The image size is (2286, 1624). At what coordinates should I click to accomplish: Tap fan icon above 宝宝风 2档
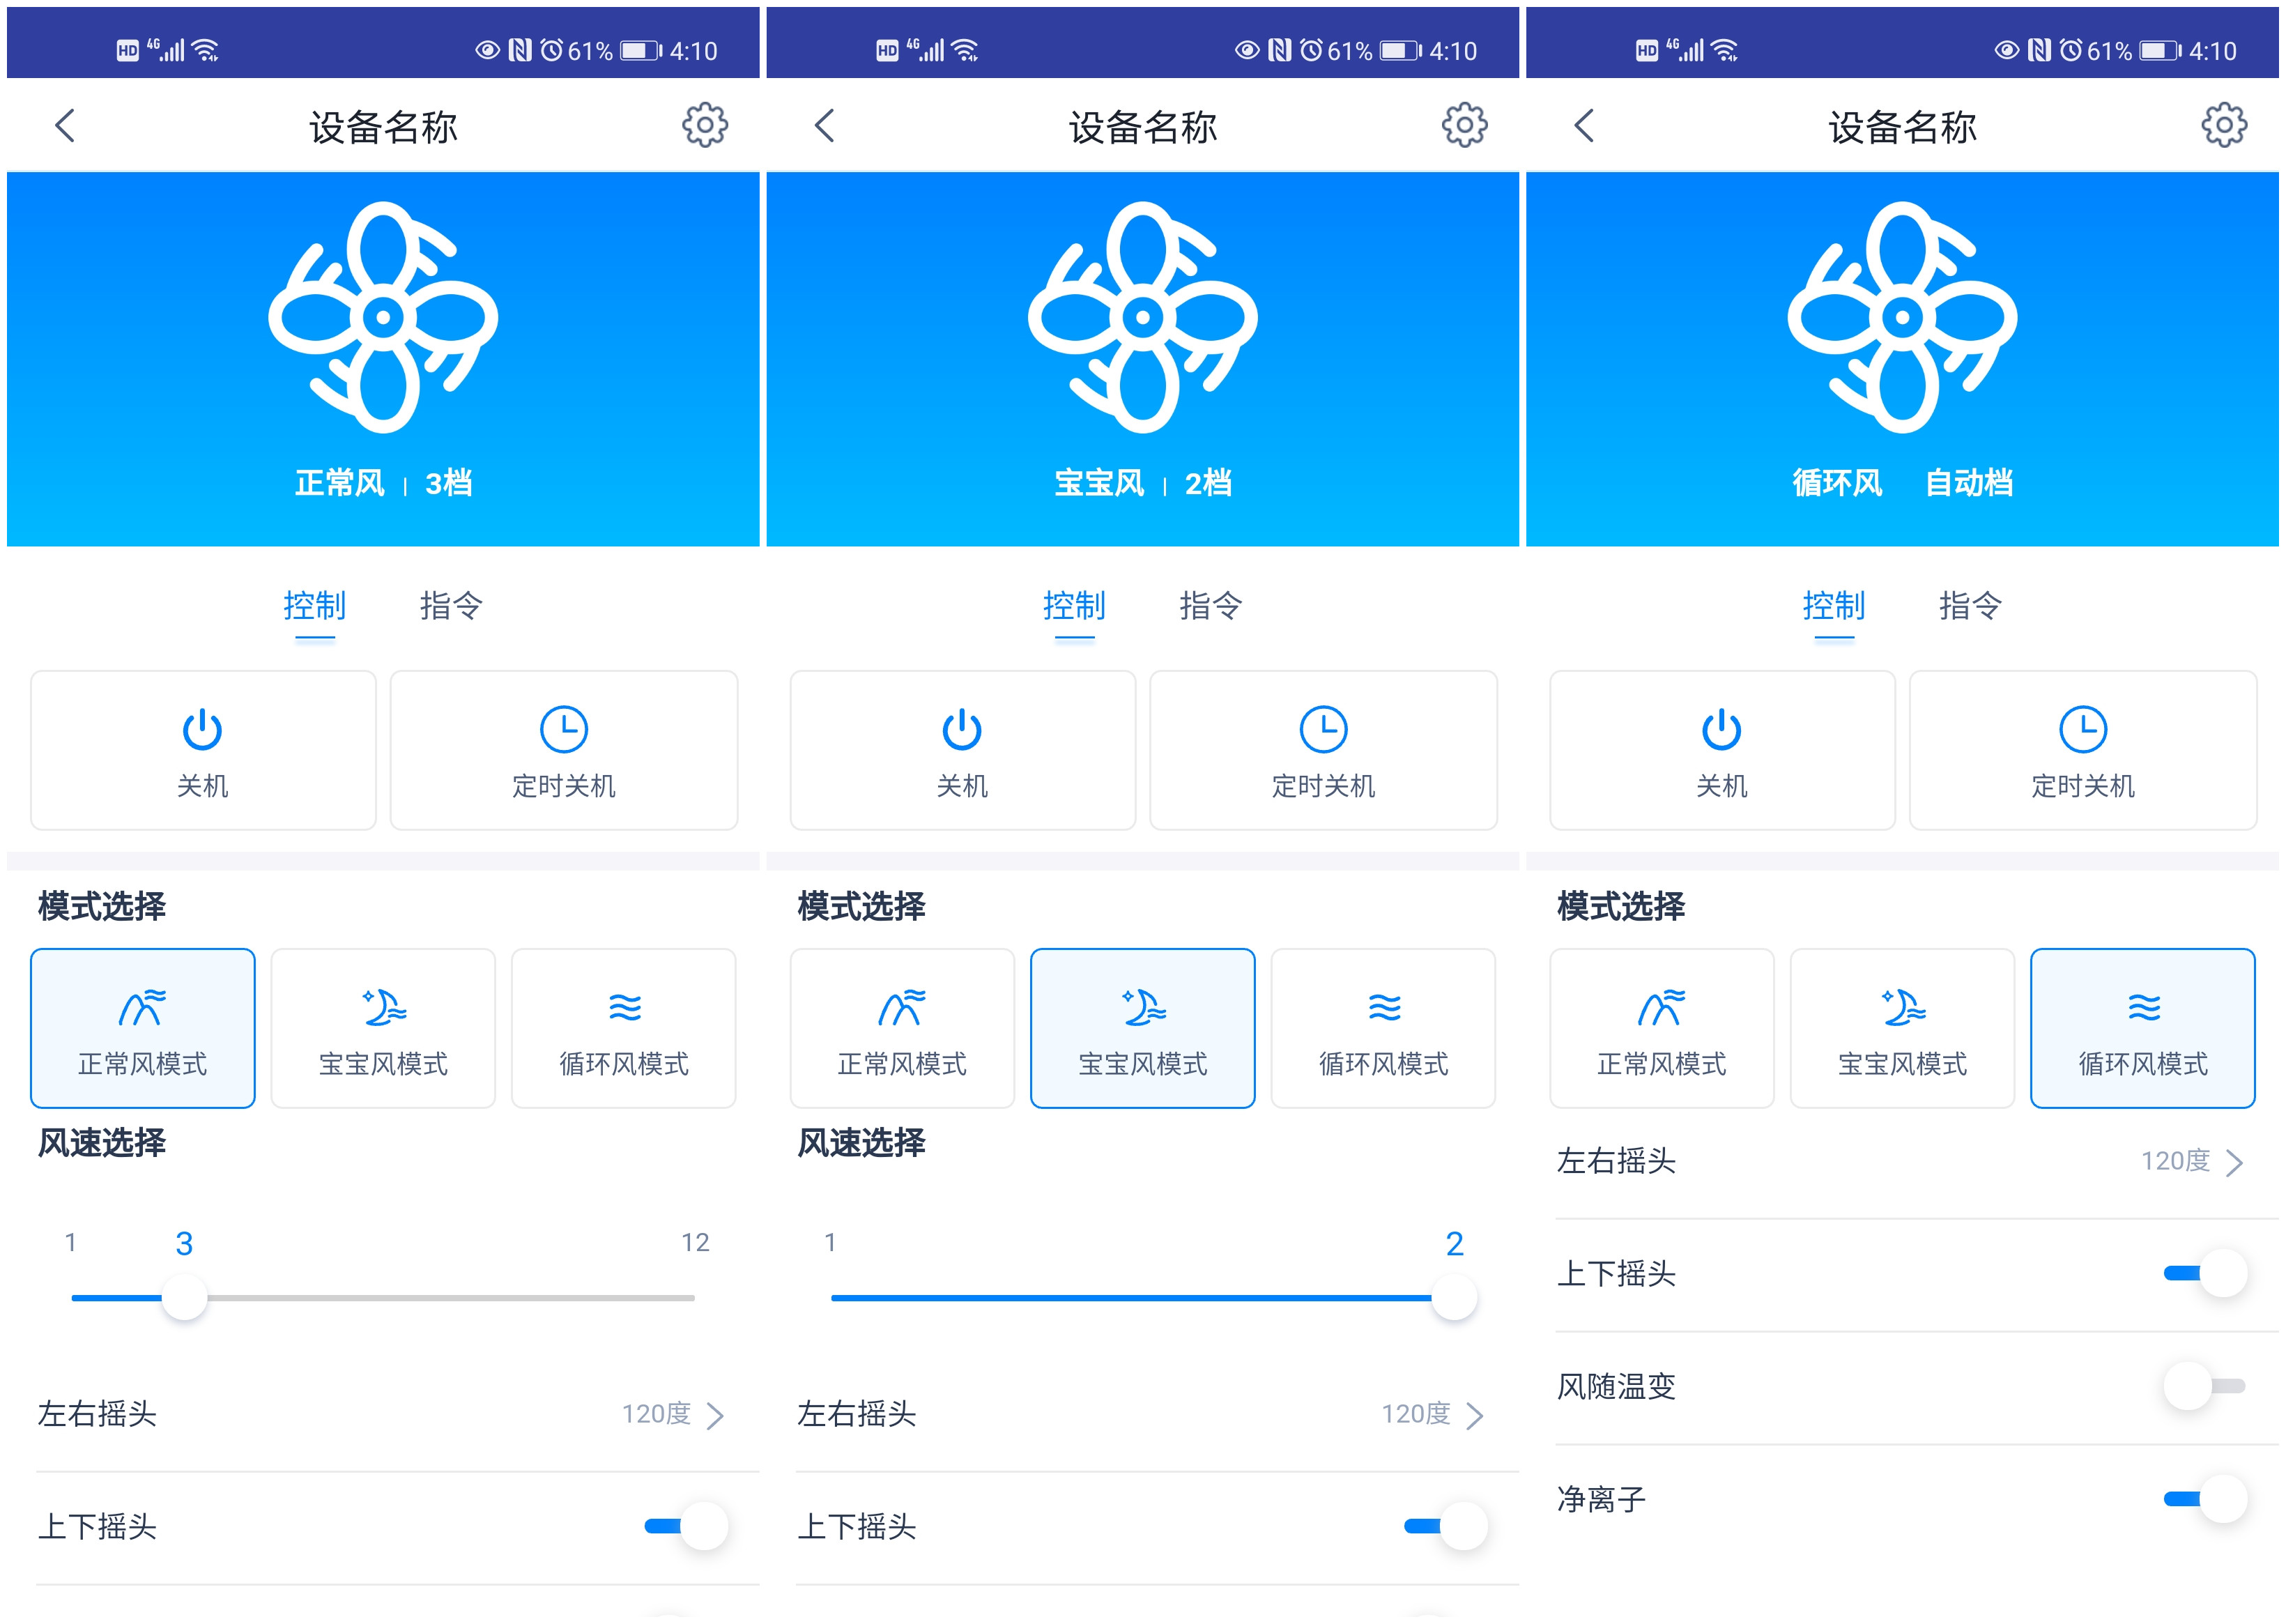tap(1143, 317)
